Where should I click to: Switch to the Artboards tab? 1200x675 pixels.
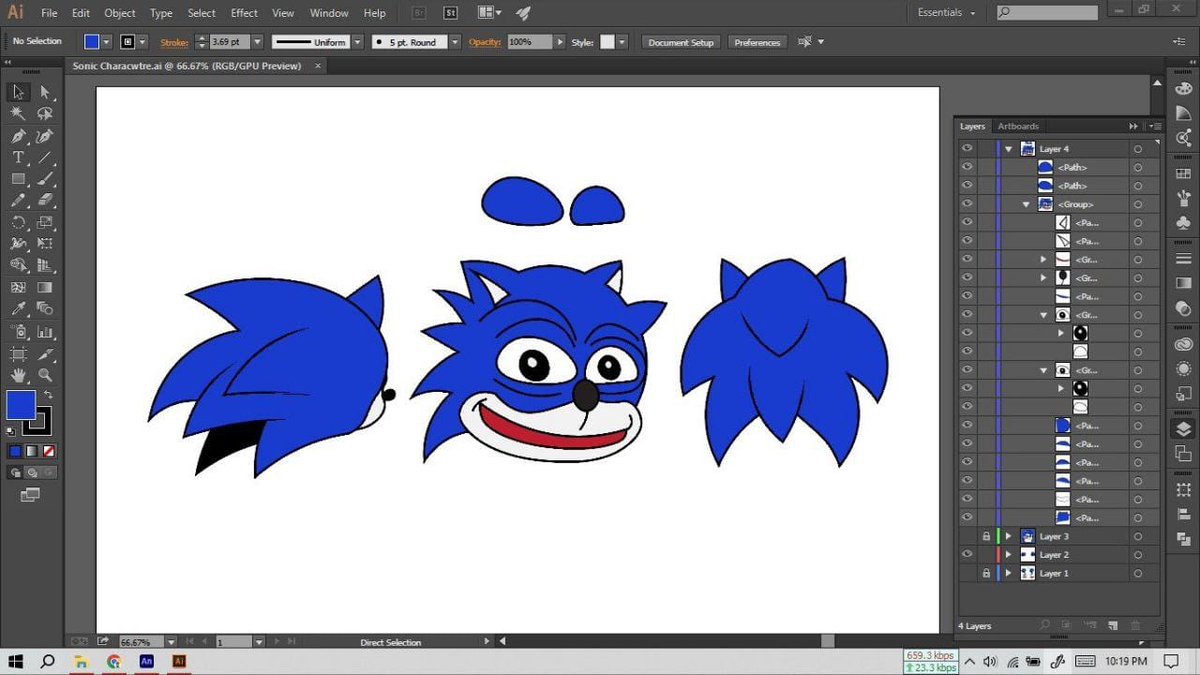[1018, 126]
